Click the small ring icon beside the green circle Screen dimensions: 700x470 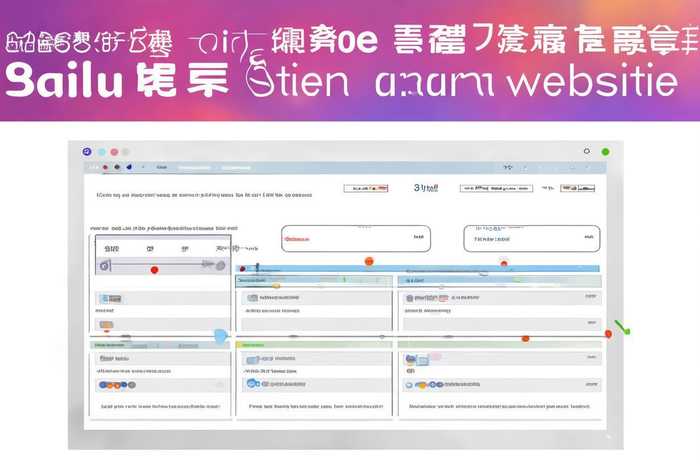click(x=586, y=152)
